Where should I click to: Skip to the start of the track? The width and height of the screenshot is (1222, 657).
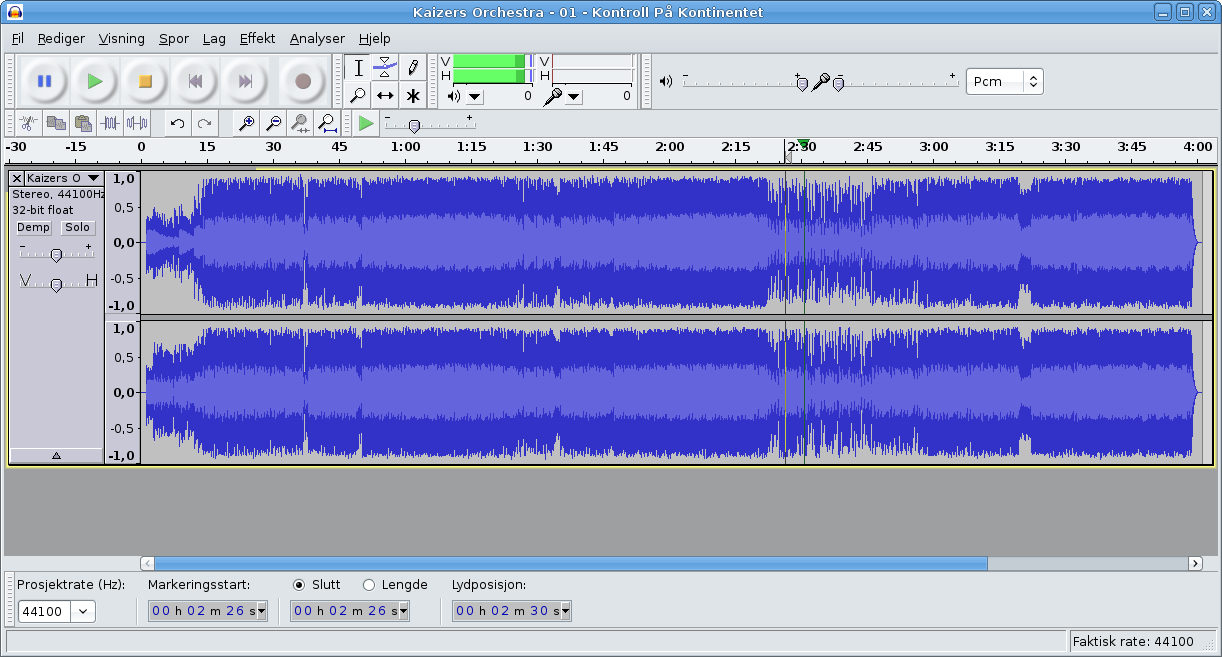pos(196,81)
